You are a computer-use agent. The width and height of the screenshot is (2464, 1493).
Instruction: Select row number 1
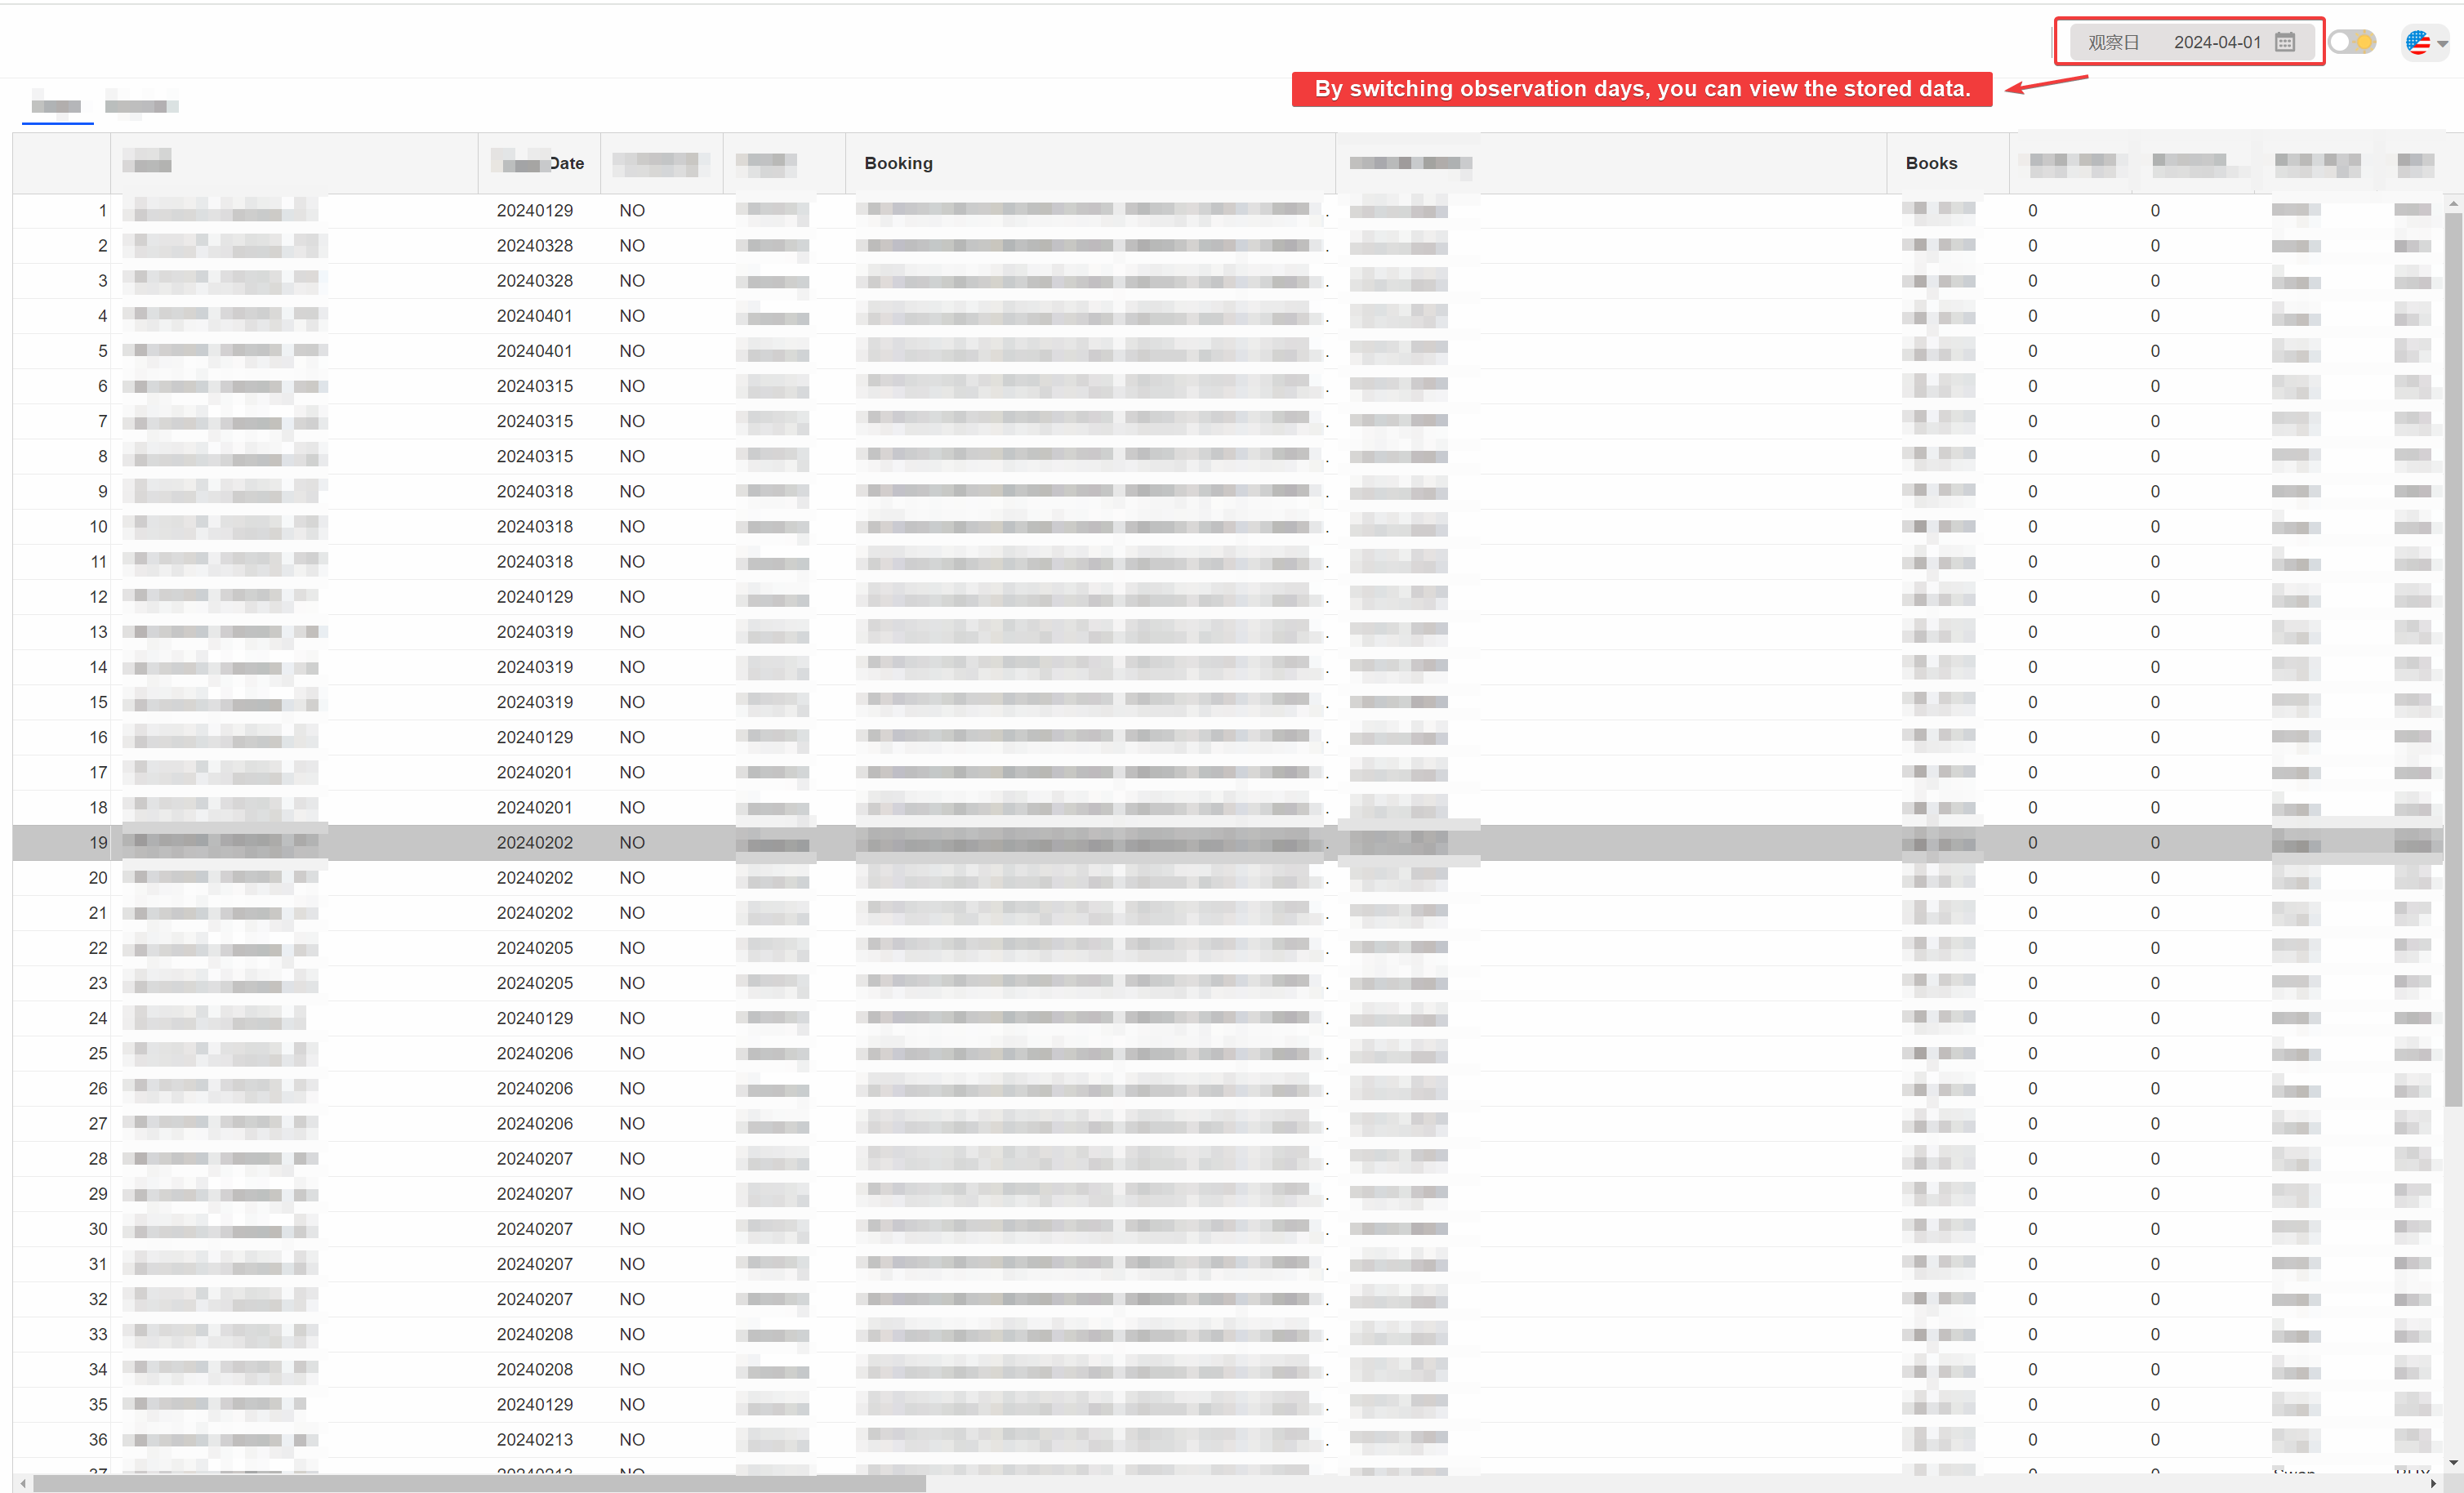[102, 211]
